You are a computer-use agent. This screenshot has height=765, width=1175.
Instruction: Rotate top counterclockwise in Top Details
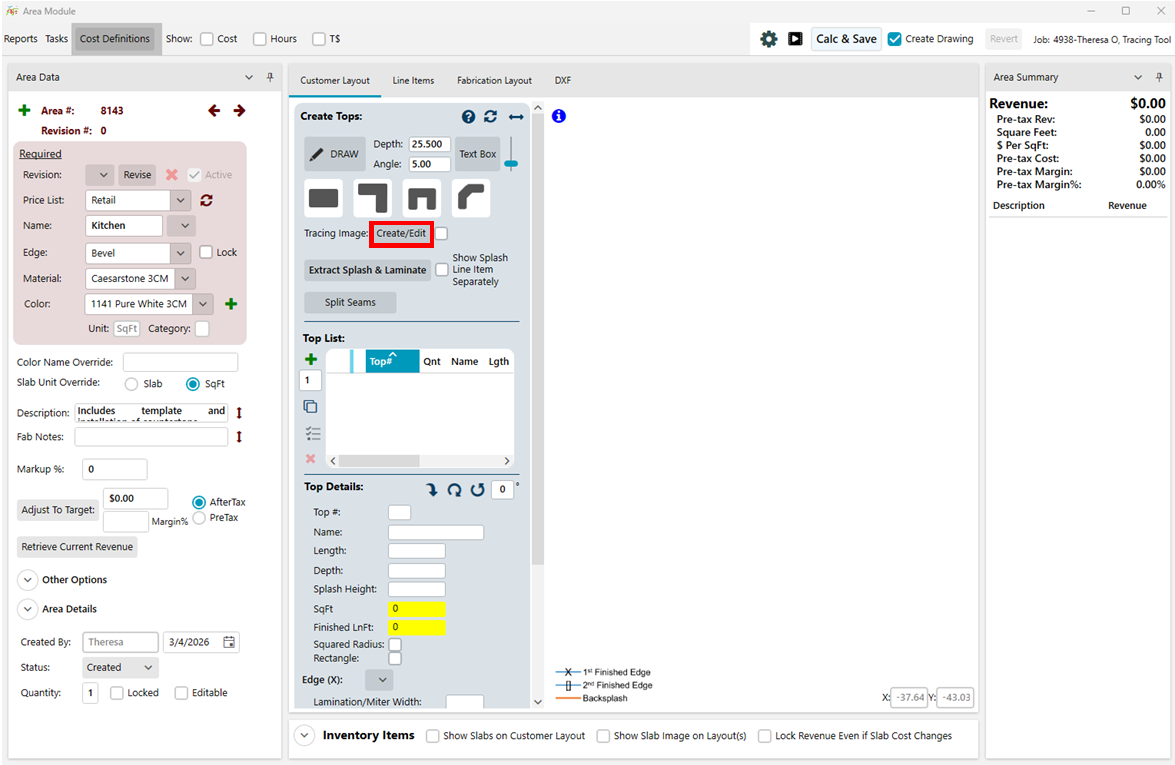coord(477,489)
